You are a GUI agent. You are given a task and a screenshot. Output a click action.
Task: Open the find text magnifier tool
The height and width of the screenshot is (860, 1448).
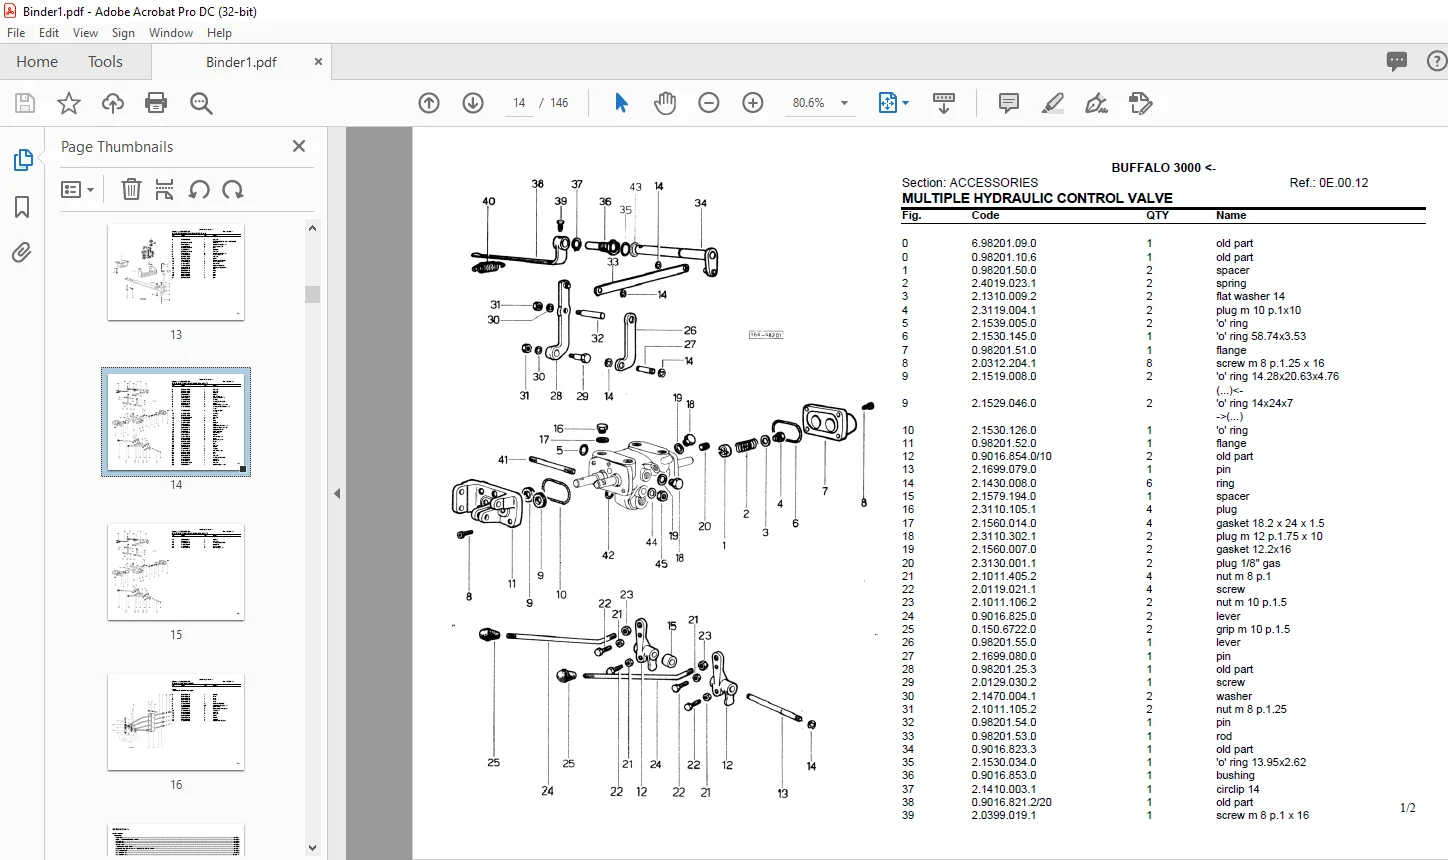point(201,103)
